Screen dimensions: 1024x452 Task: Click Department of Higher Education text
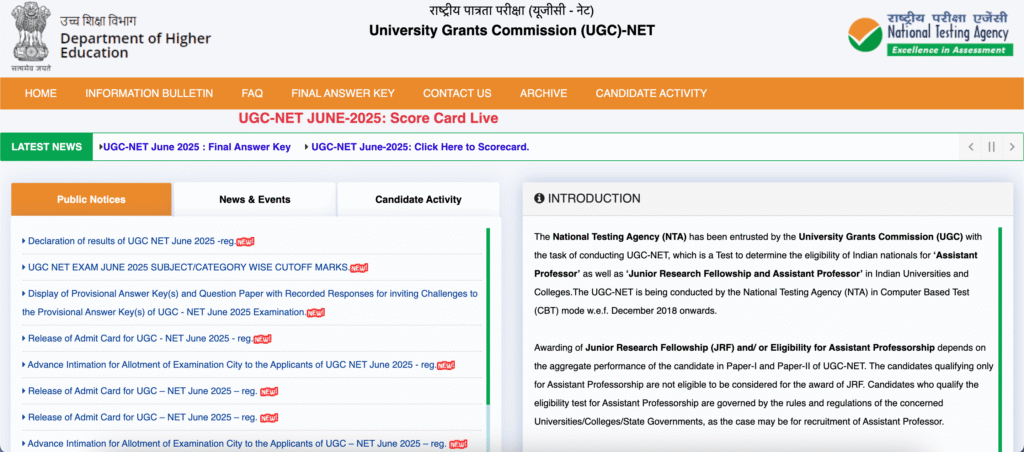[136, 46]
